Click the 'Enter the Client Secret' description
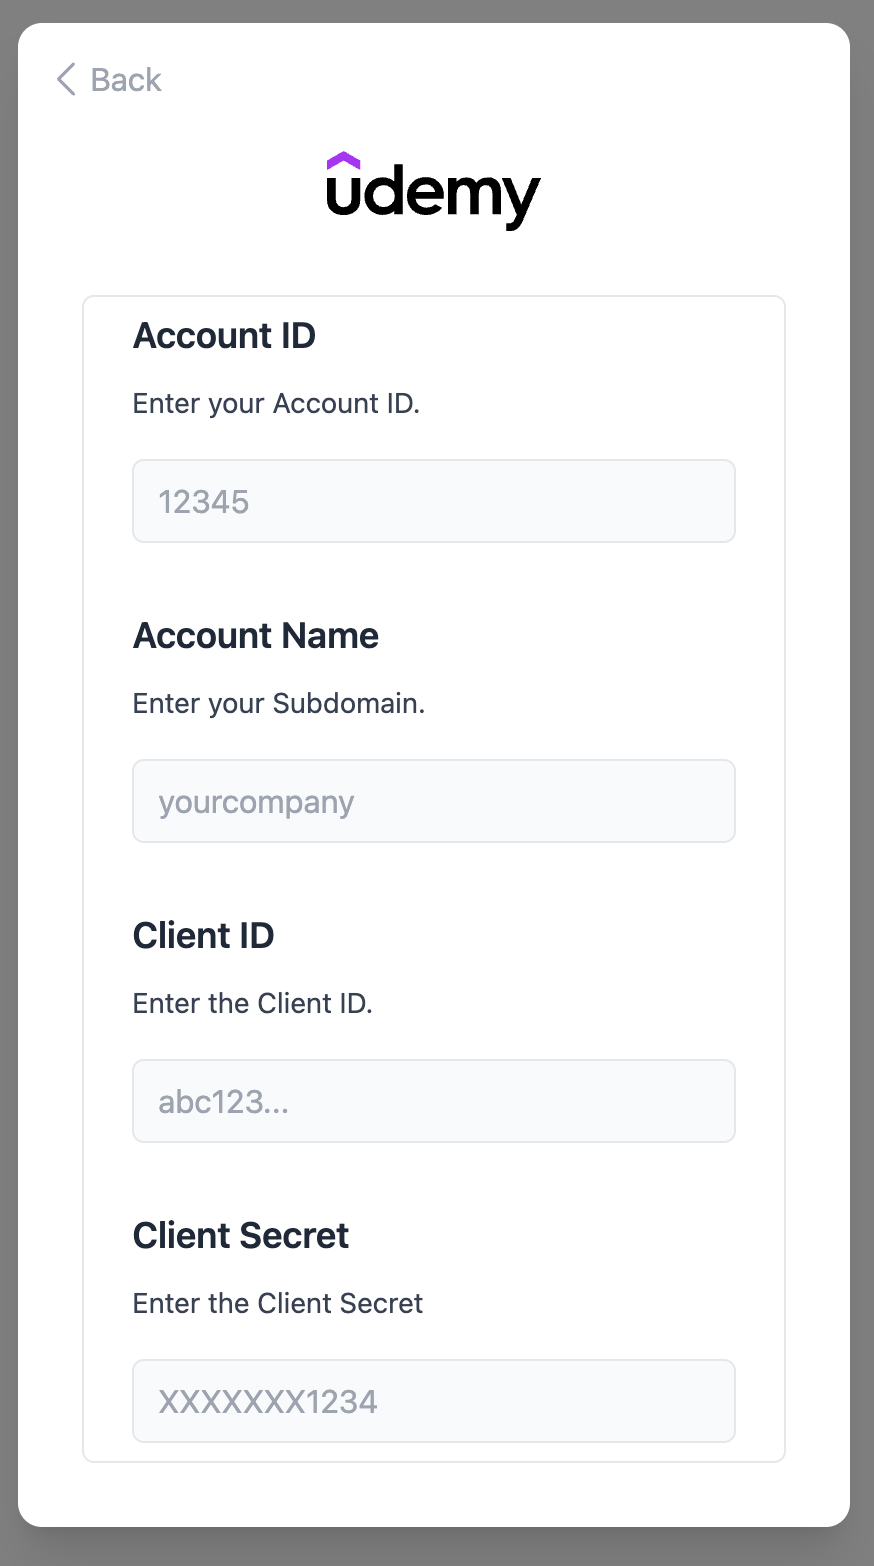The image size is (874, 1566). point(278,1304)
